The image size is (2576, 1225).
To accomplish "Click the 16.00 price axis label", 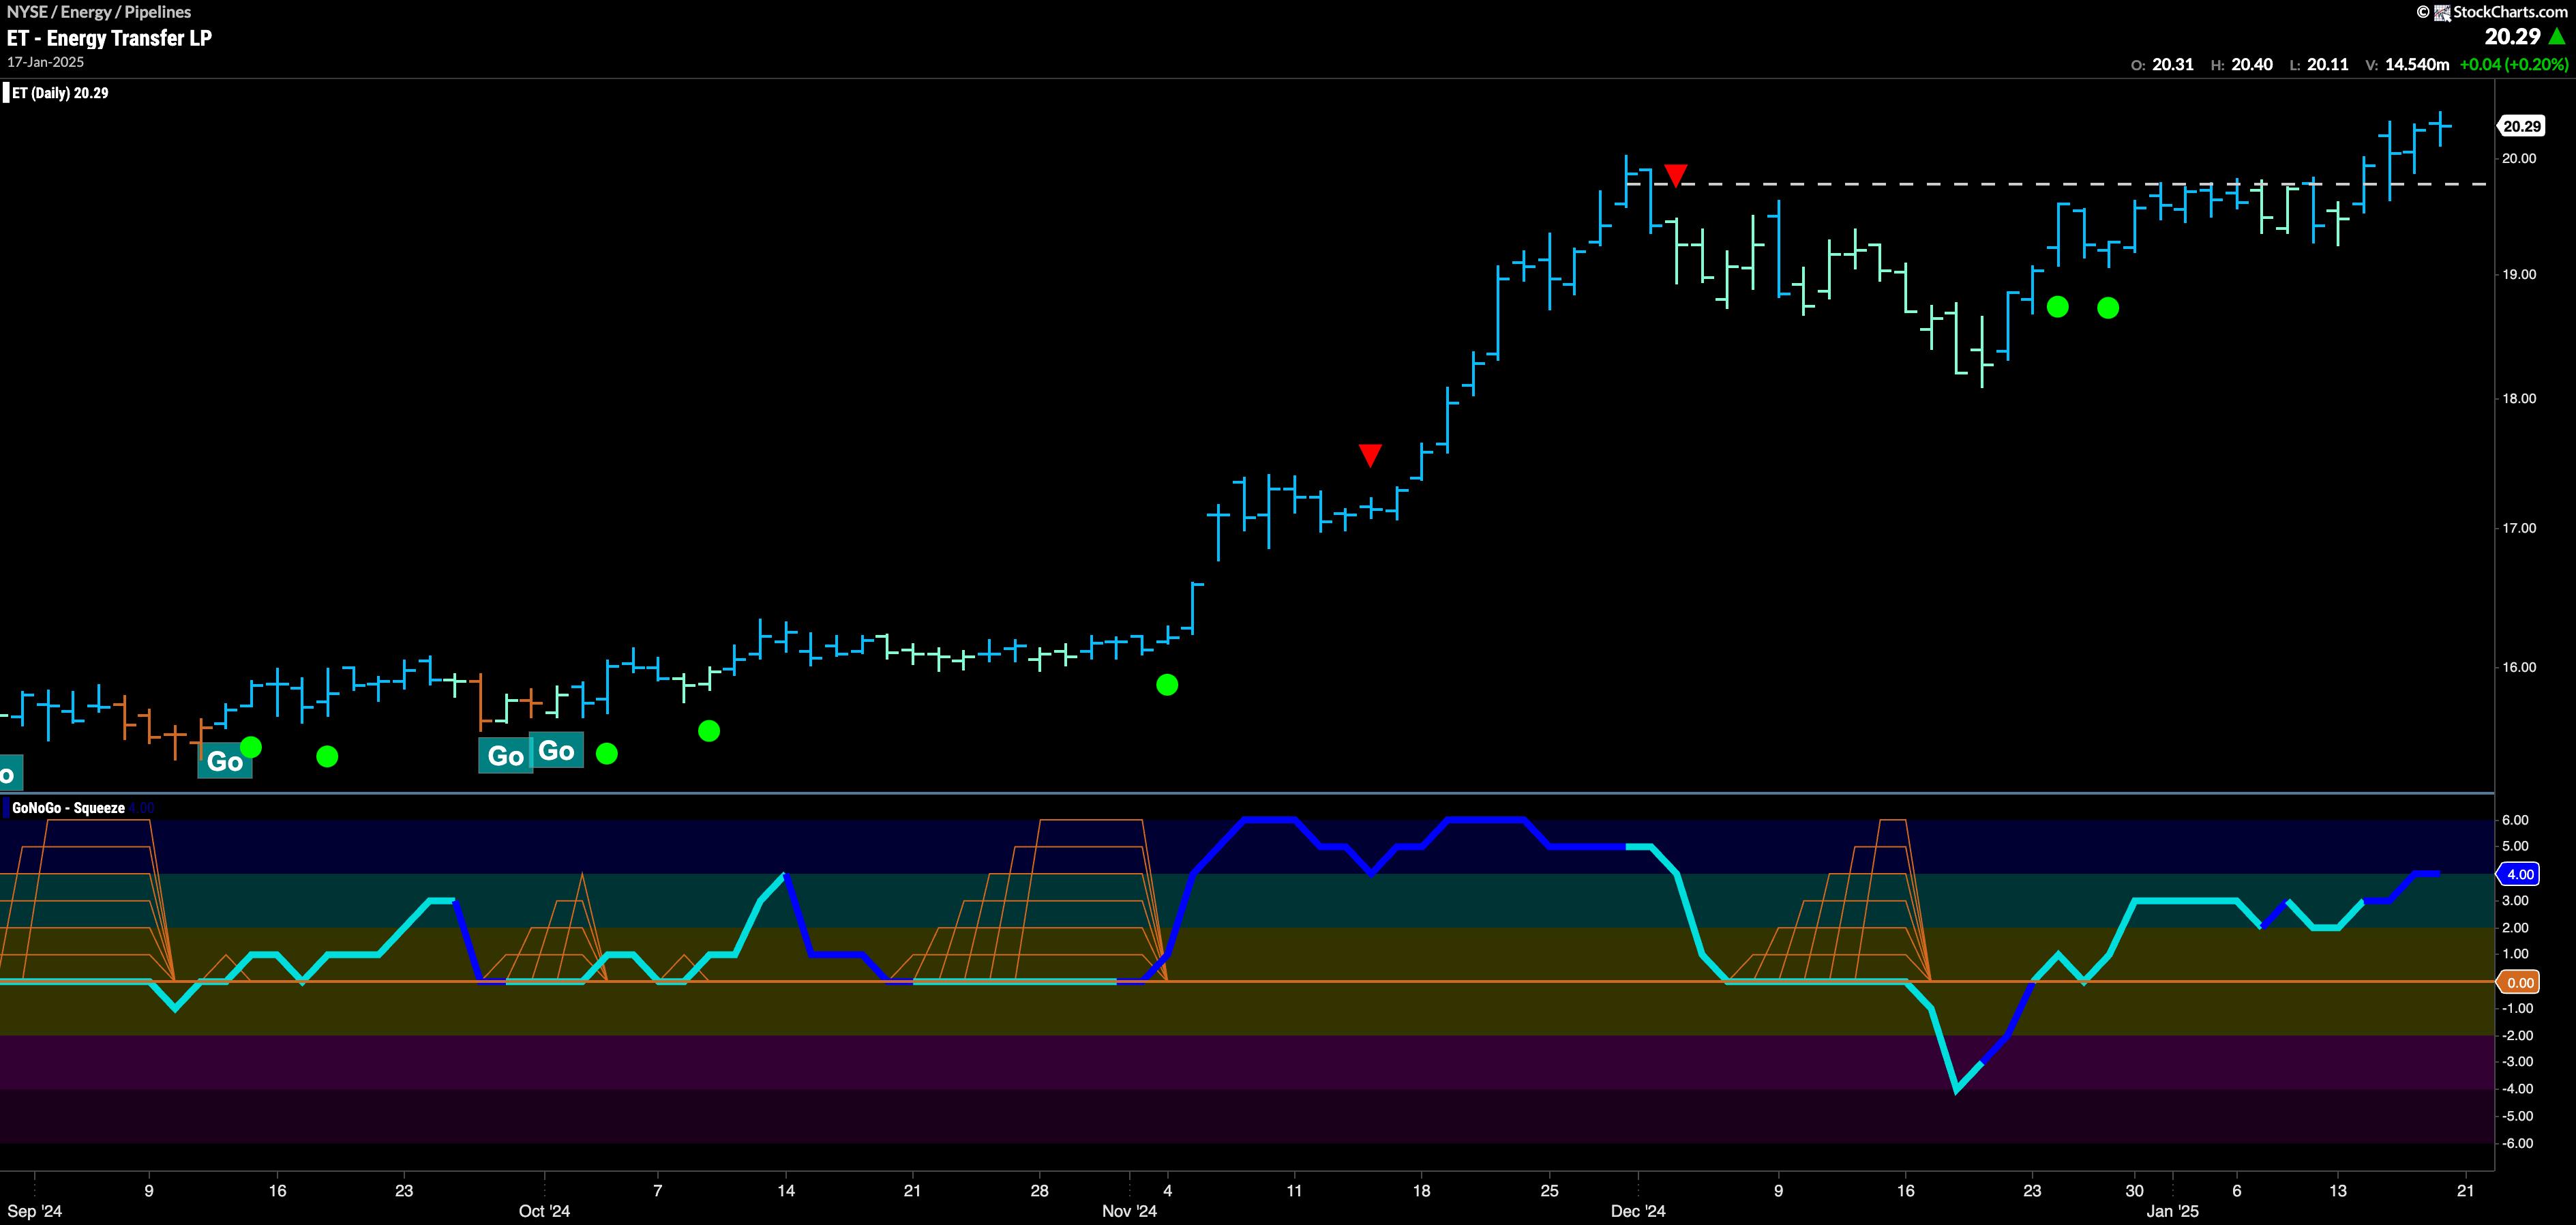I will click(2519, 667).
